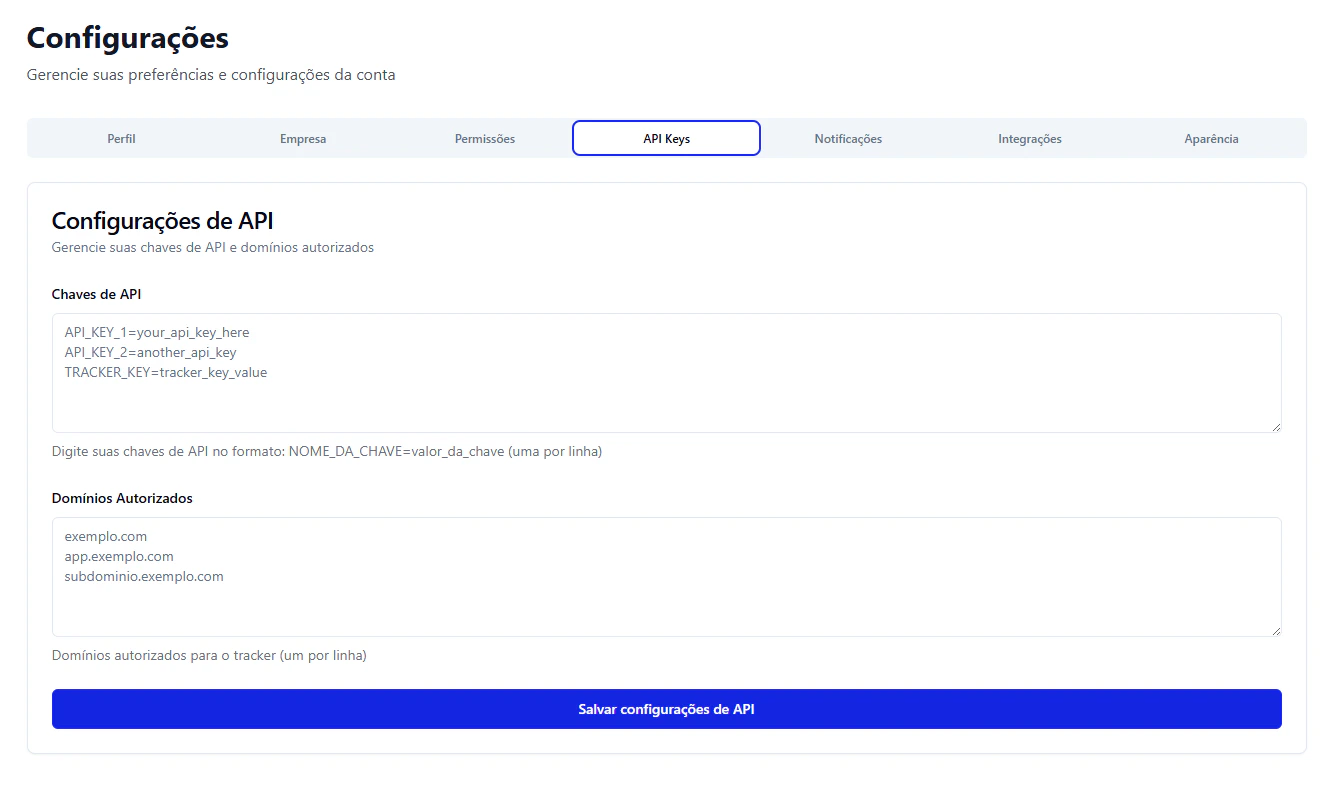This screenshot has height=785, width=1335.
Task: Click inside the Domínios Autorizados textarea
Action: (666, 577)
